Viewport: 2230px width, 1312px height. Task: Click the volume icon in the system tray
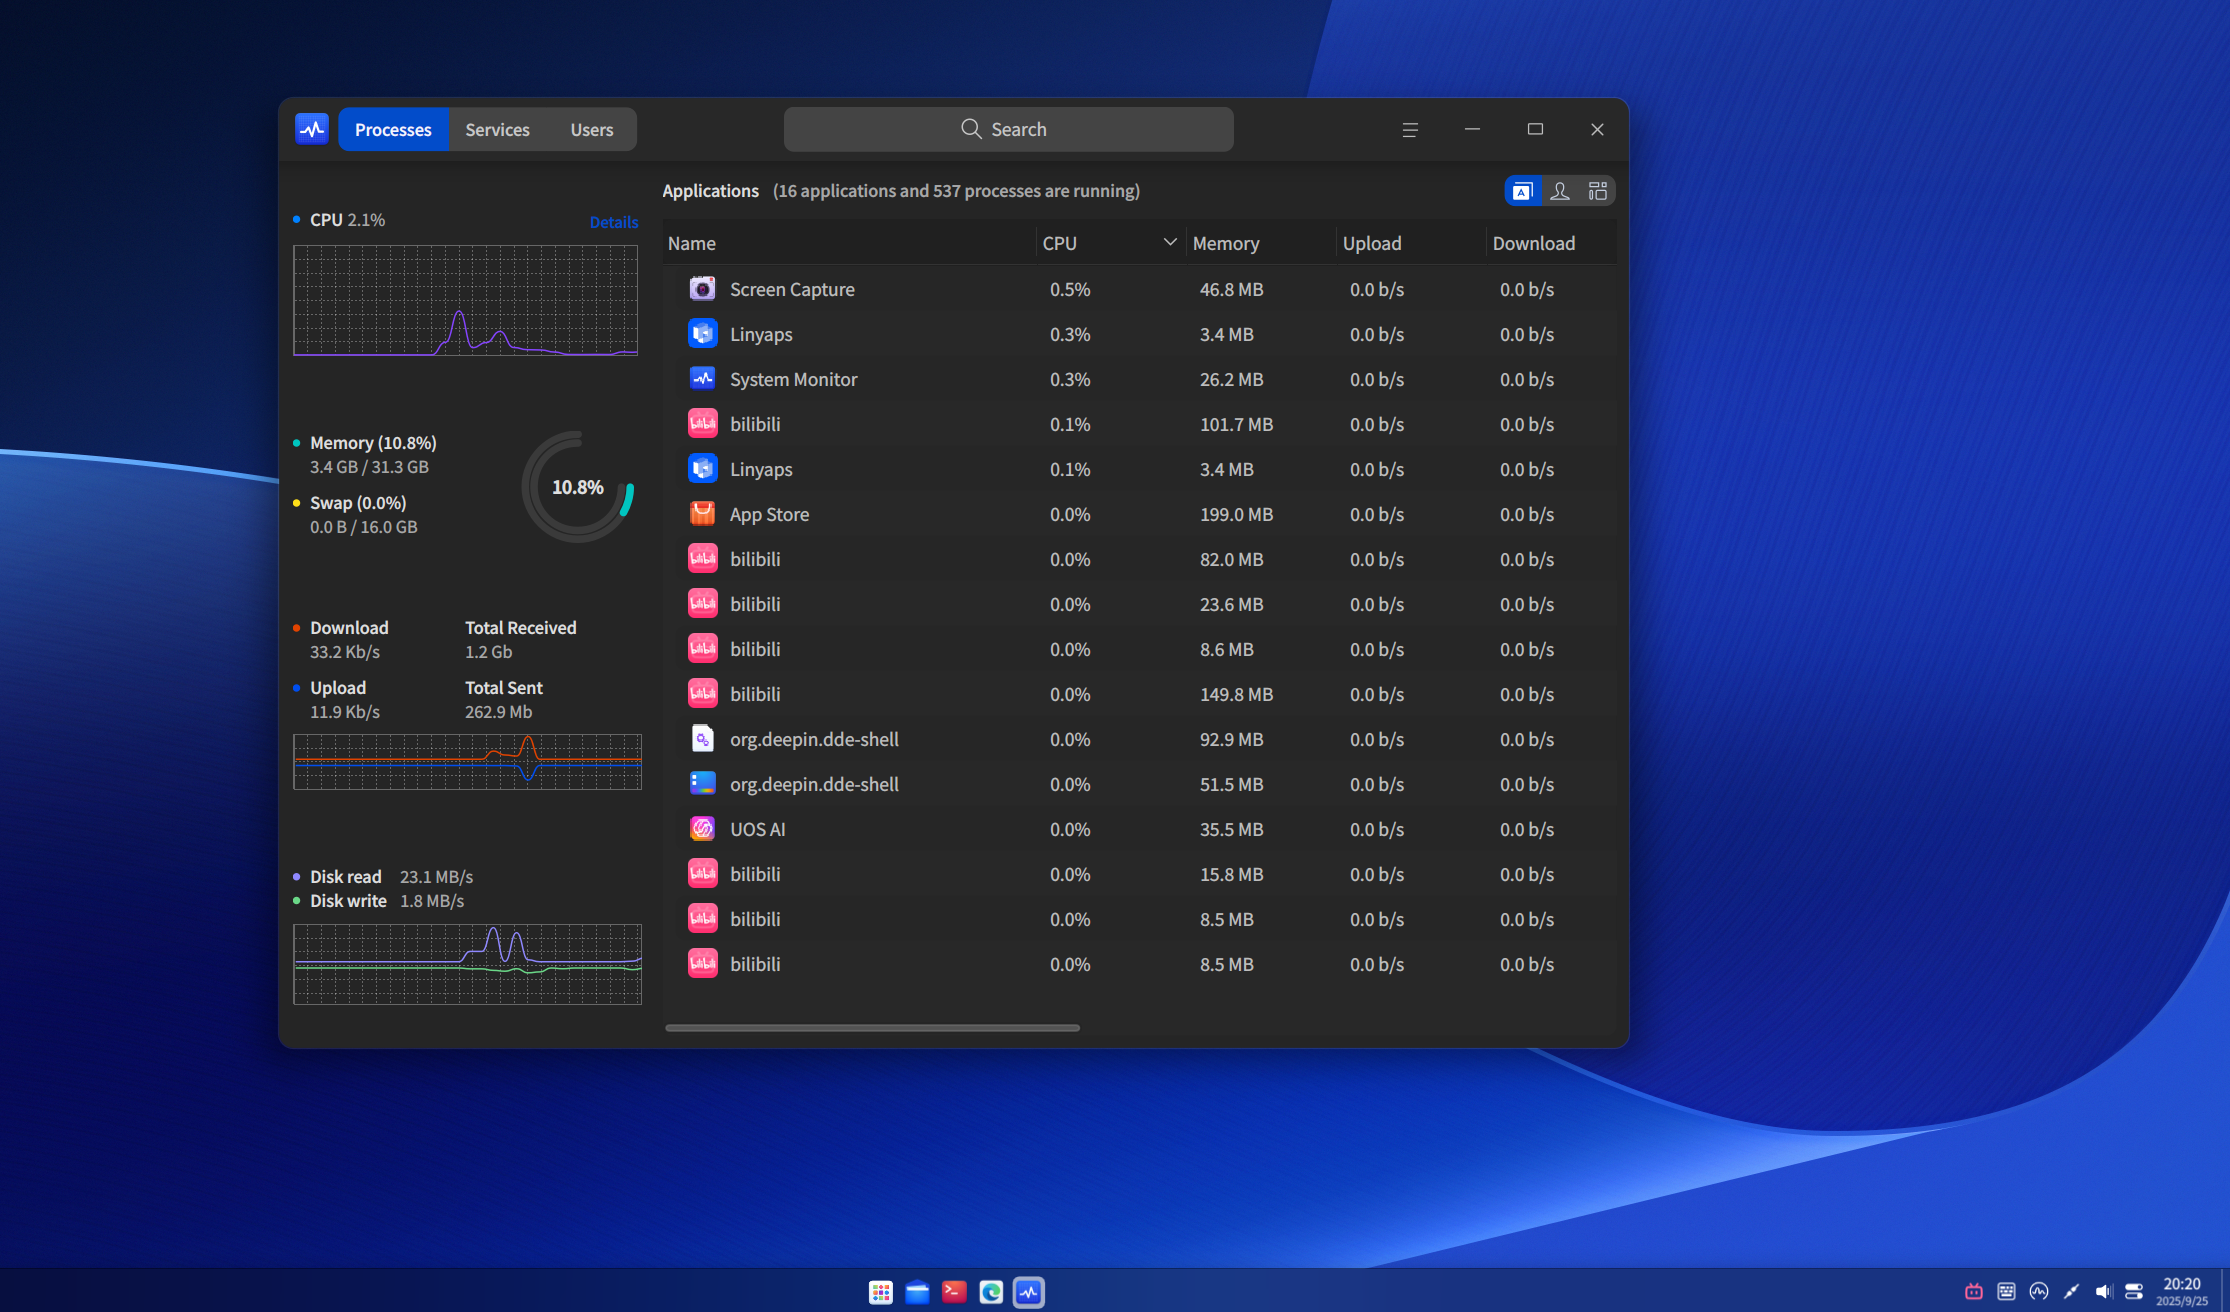(x=2104, y=1291)
